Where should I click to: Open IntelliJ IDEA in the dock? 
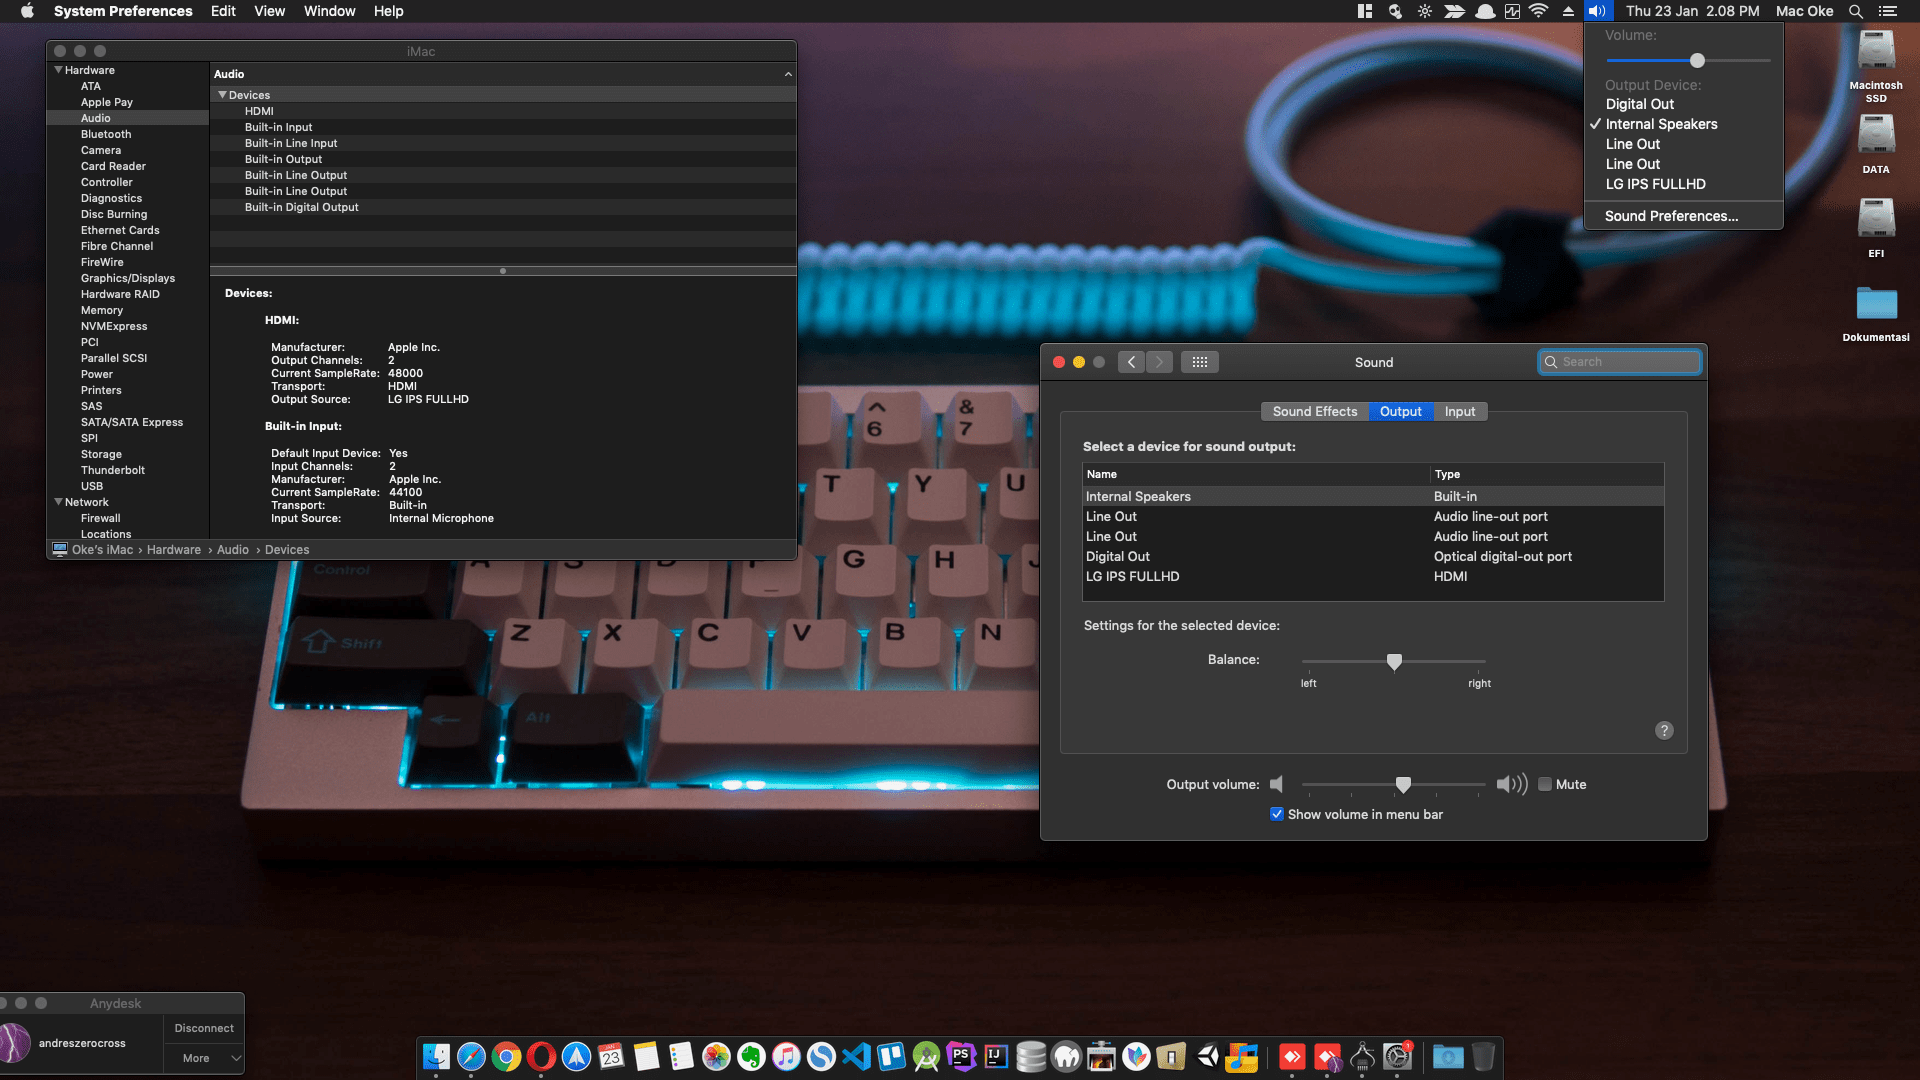click(x=996, y=1057)
